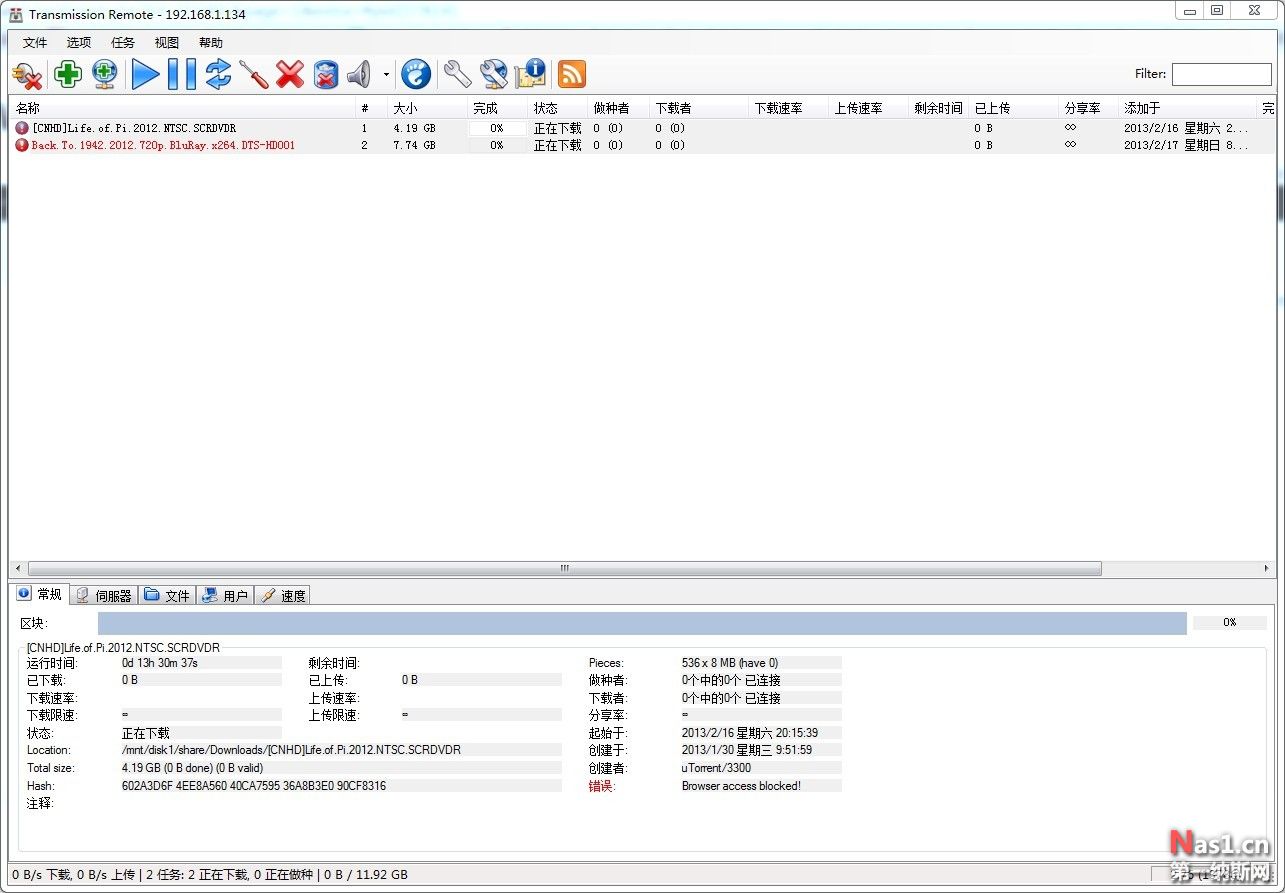
Task: Sort list by 分享率 column header
Action: click(x=1089, y=108)
